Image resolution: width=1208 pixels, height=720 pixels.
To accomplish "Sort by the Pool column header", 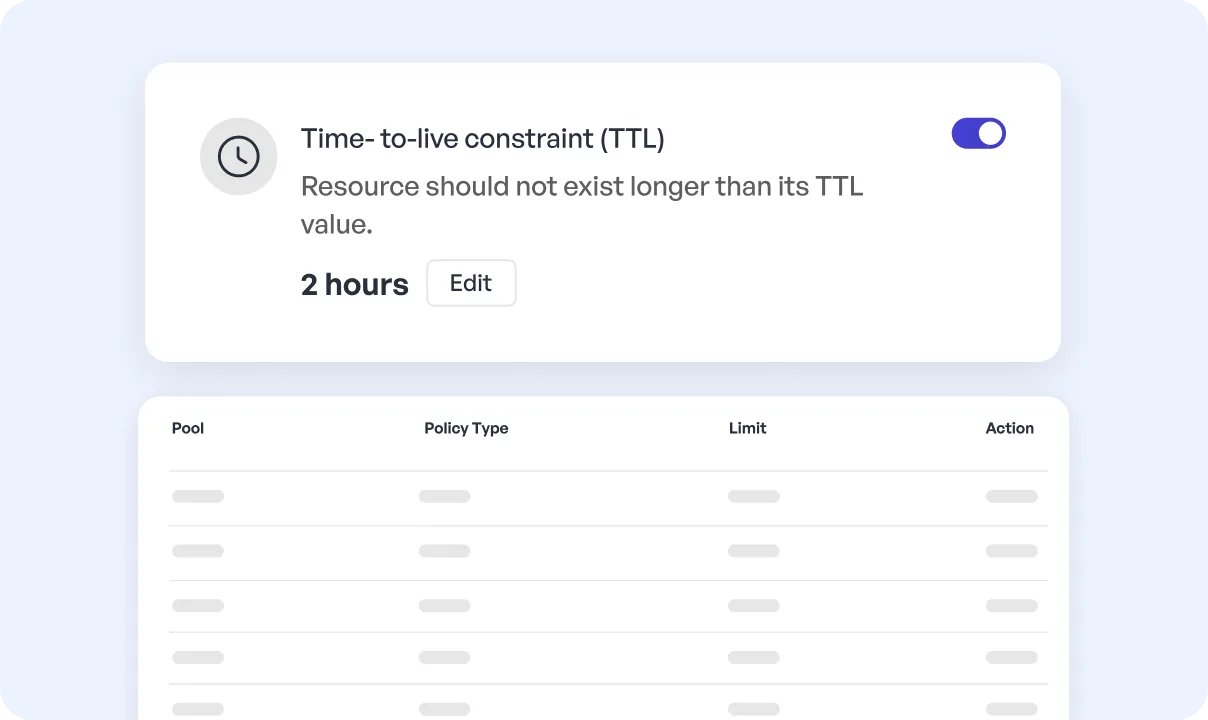I will pyautogui.click(x=188, y=428).
